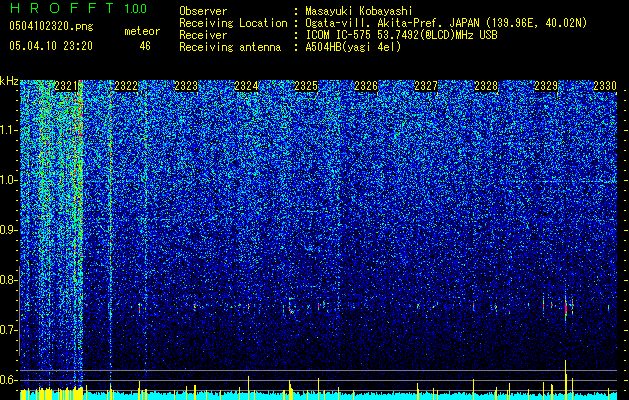Click the 0.8 kHz axis label
Viewport: 629px width, 400px height.
pyautogui.click(x=9, y=280)
